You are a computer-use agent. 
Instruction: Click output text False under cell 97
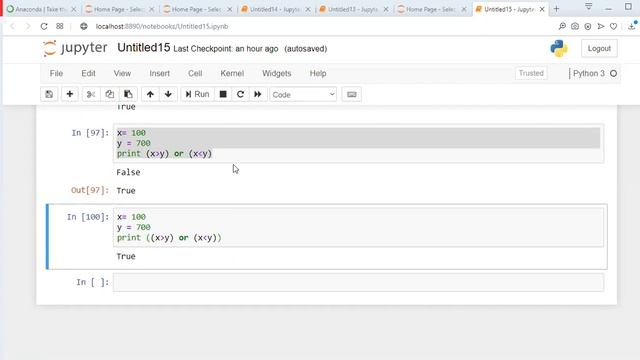point(128,172)
